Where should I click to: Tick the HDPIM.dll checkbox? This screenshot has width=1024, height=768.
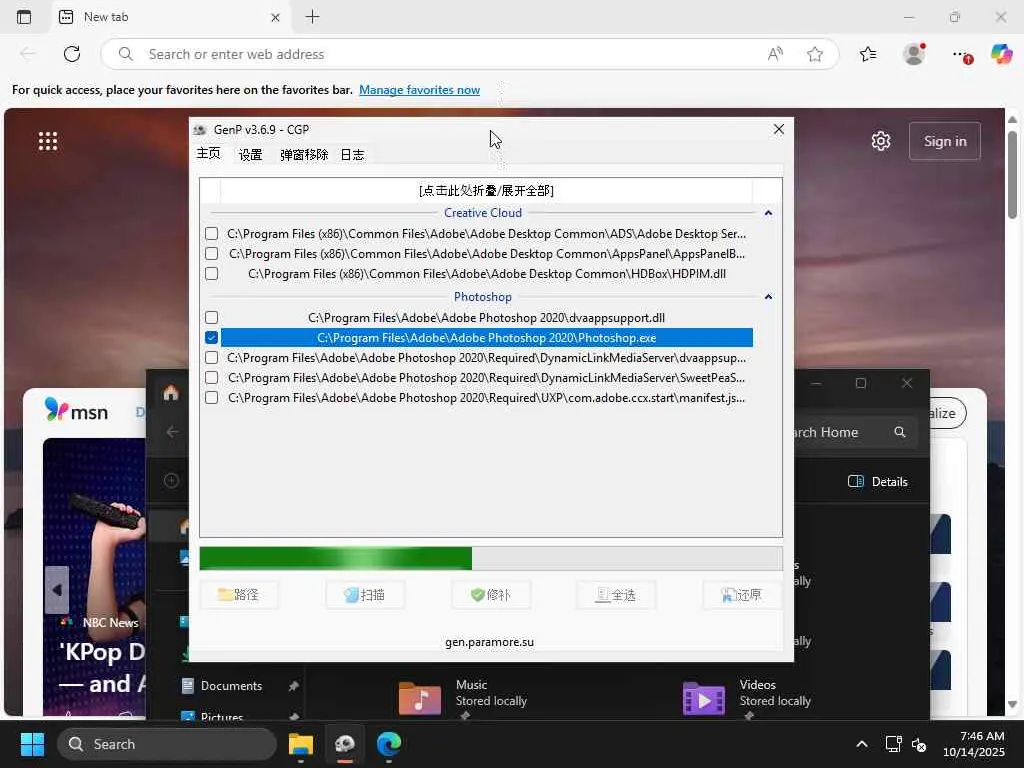[x=211, y=274]
